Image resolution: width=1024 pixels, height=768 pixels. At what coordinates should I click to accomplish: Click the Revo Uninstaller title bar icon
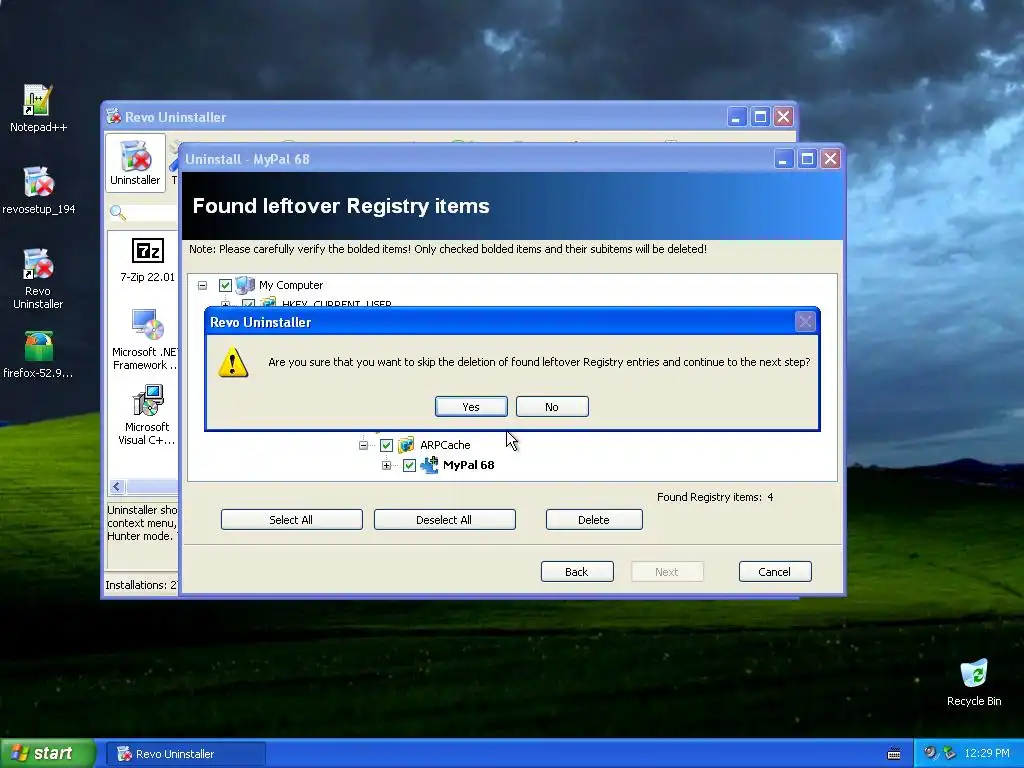click(114, 116)
